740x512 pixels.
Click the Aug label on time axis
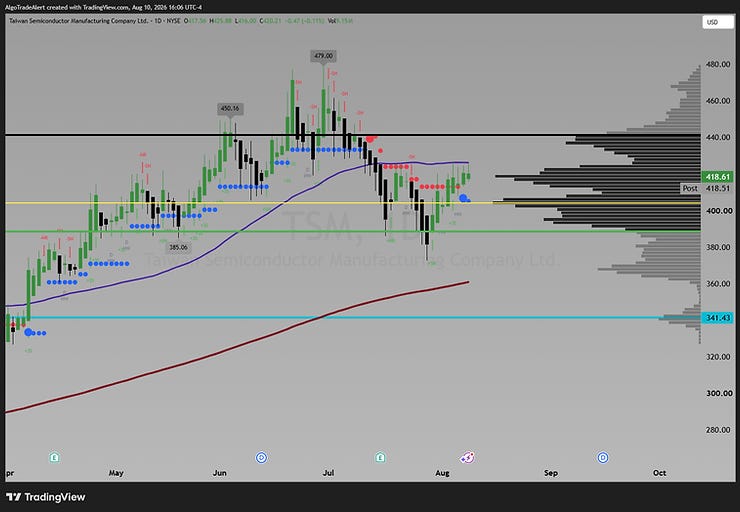pyautogui.click(x=442, y=473)
